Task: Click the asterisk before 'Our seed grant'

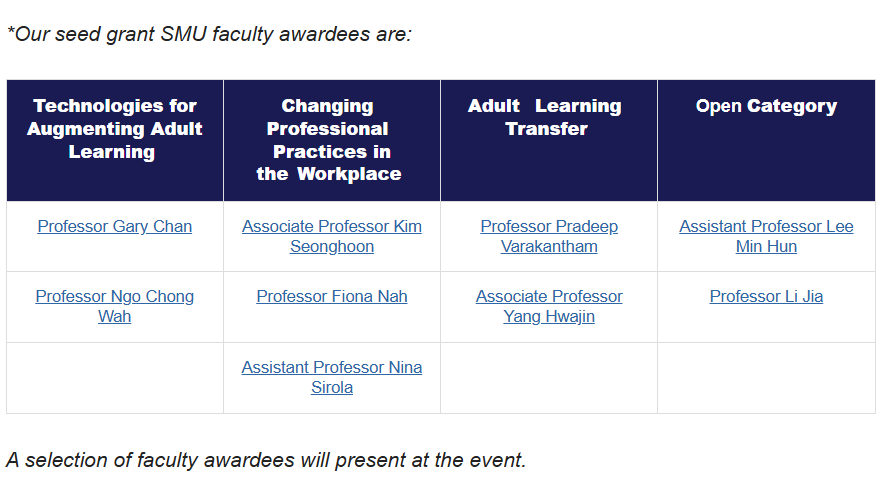Action: coord(10,32)
